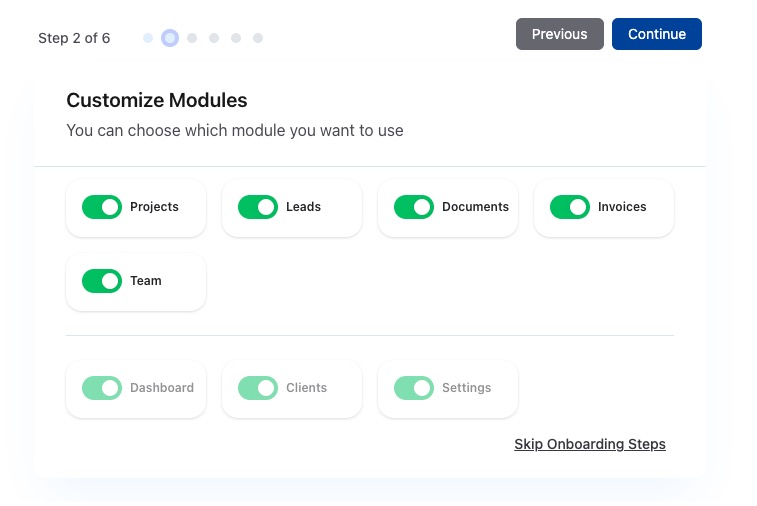
Task: Toggle the Documents module switch
Action: click(x=413, y=207)
